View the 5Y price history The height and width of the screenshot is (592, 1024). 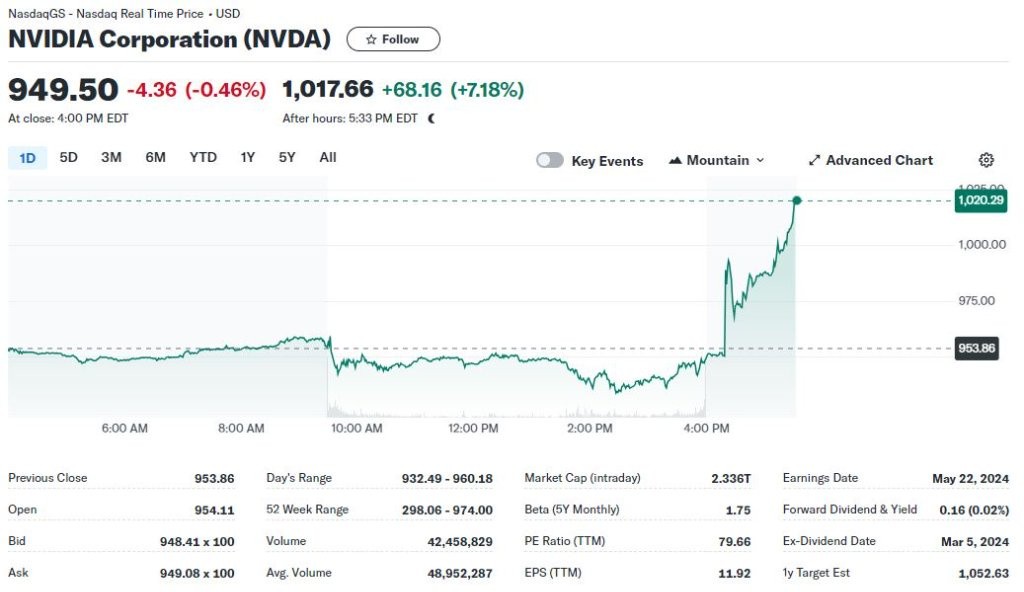(287, 157)
